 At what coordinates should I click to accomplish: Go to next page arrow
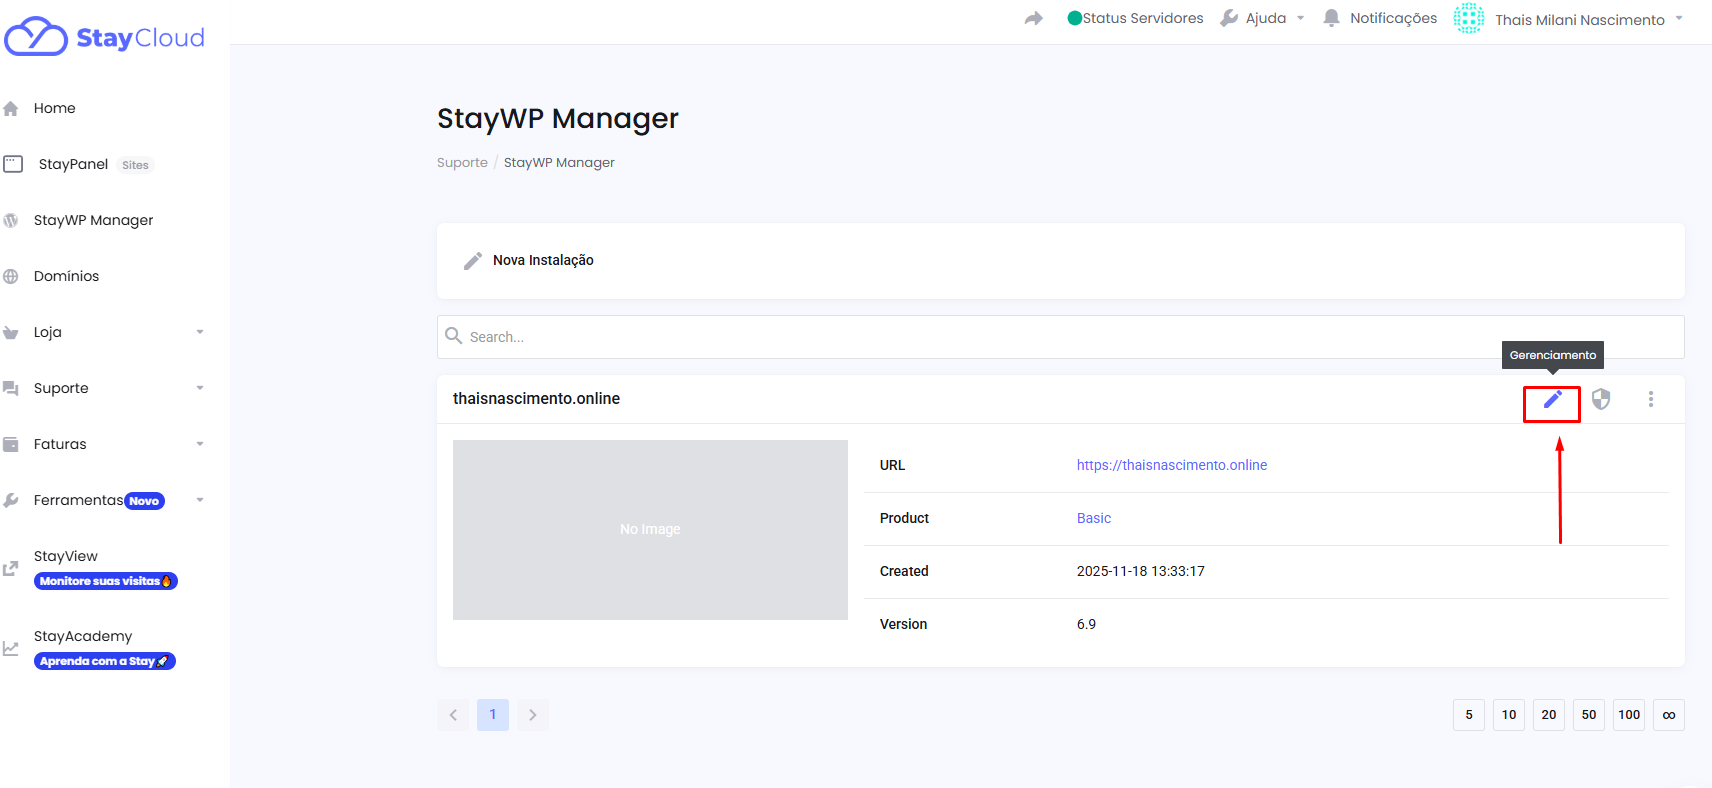(x=533, y=715)
